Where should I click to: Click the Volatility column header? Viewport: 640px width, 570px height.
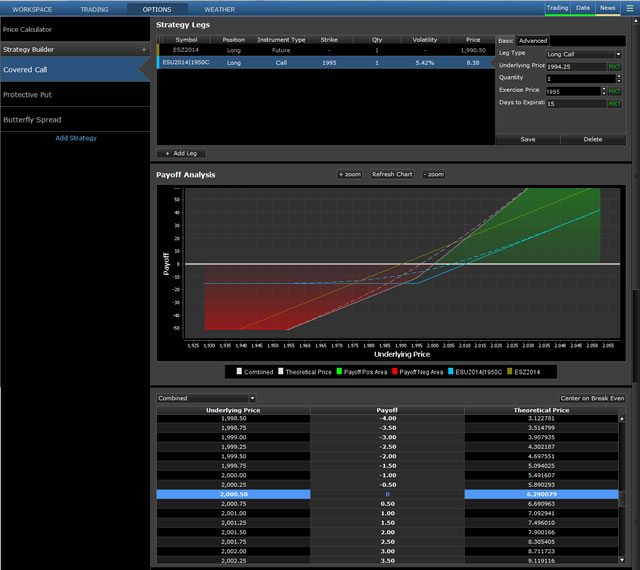(x=424, y=40)
